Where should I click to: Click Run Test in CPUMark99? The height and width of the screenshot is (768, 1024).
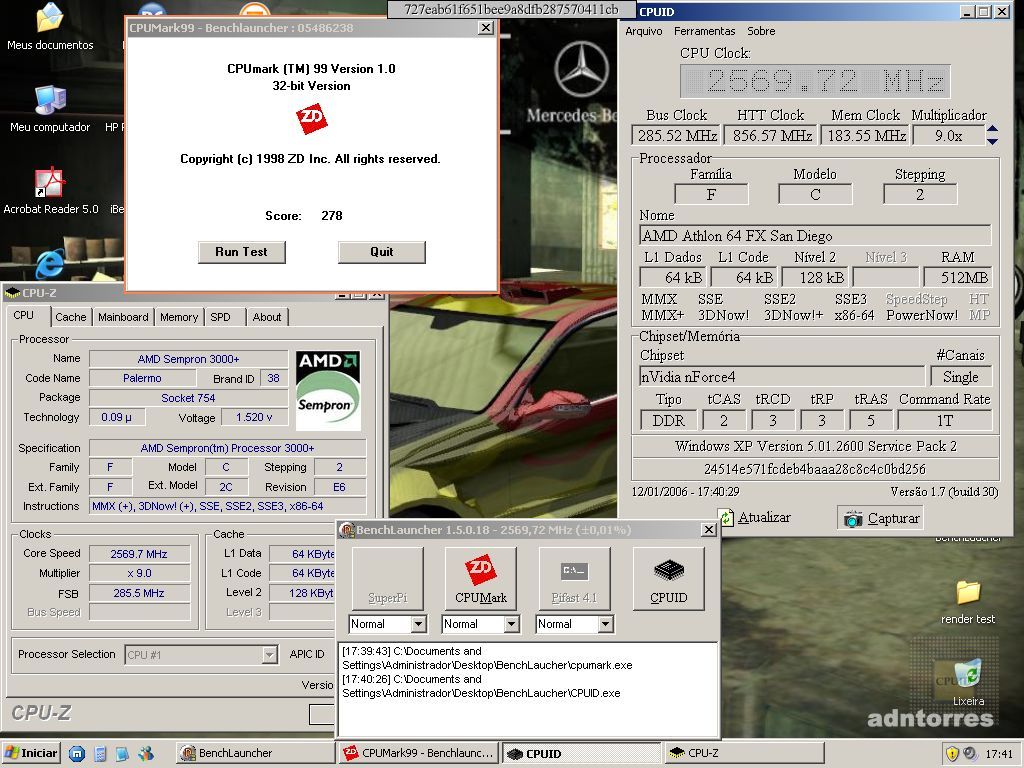242,252
